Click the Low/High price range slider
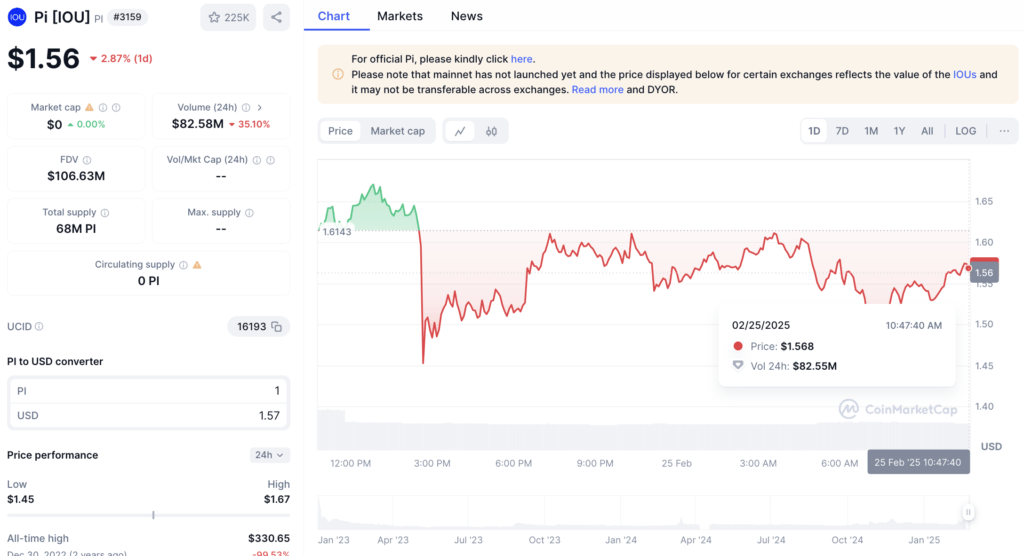The height and width of the screenshot is (556, 1024). (148, 515)
